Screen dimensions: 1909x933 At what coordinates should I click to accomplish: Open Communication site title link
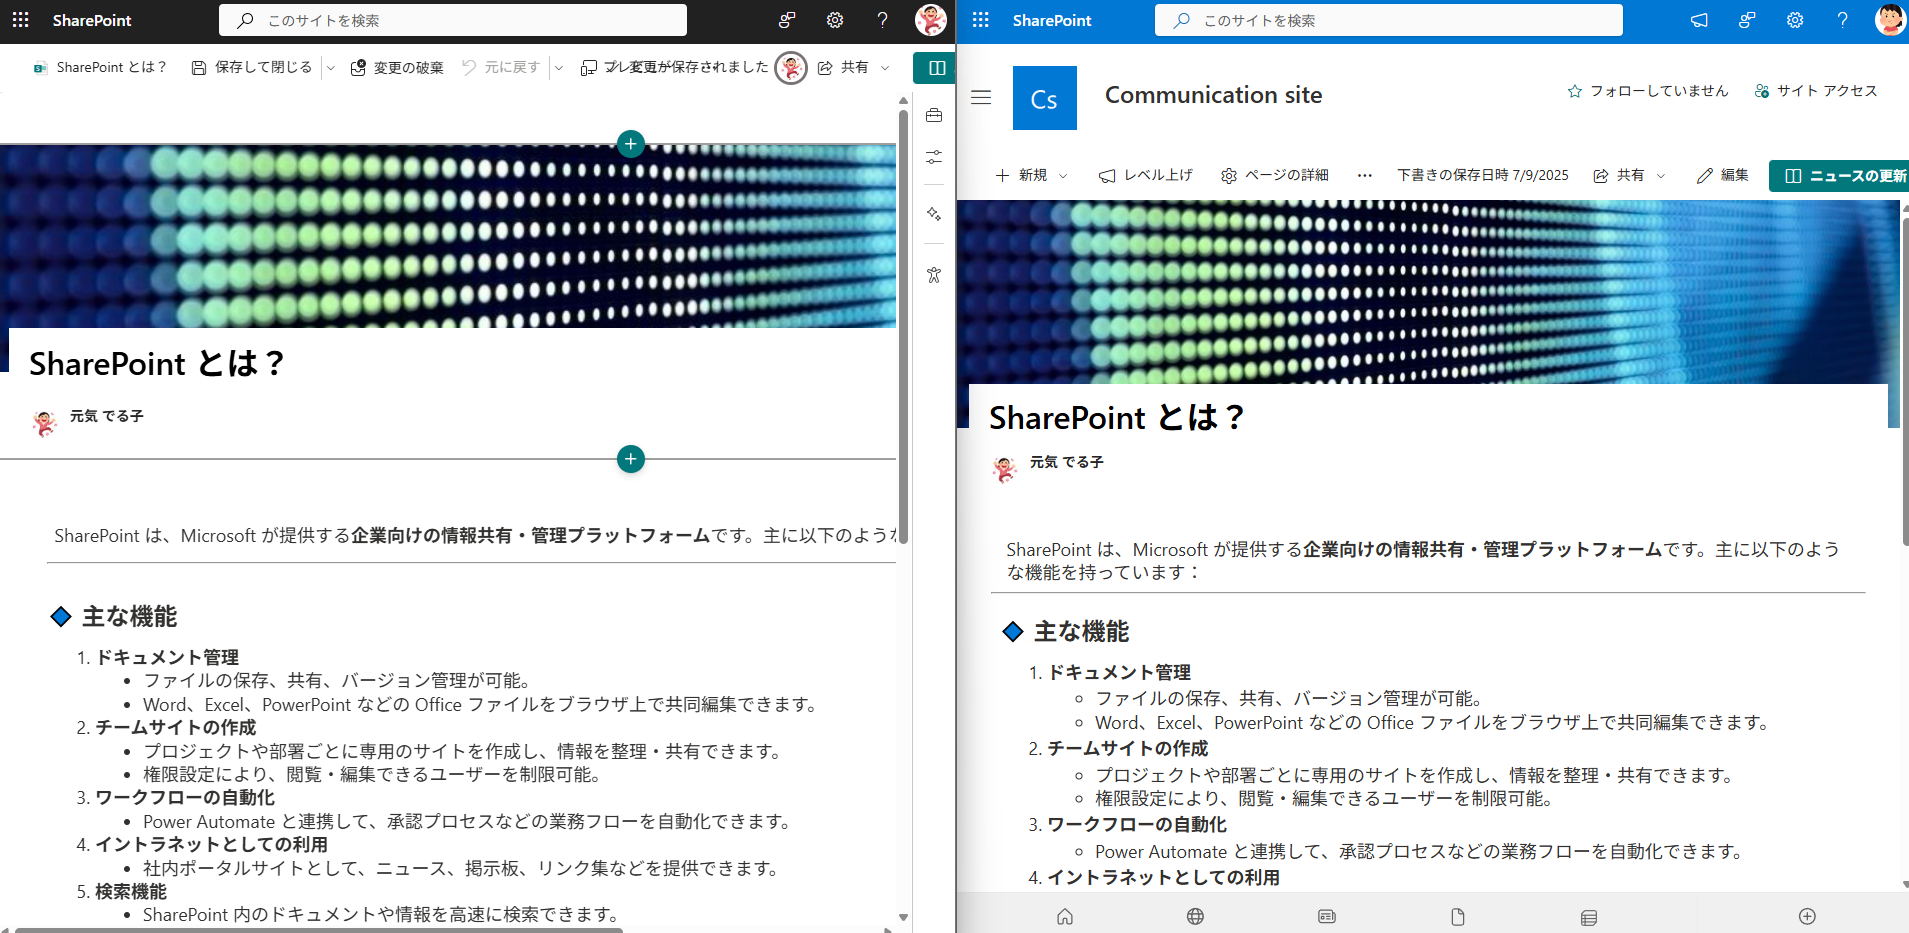[1213, 95]
